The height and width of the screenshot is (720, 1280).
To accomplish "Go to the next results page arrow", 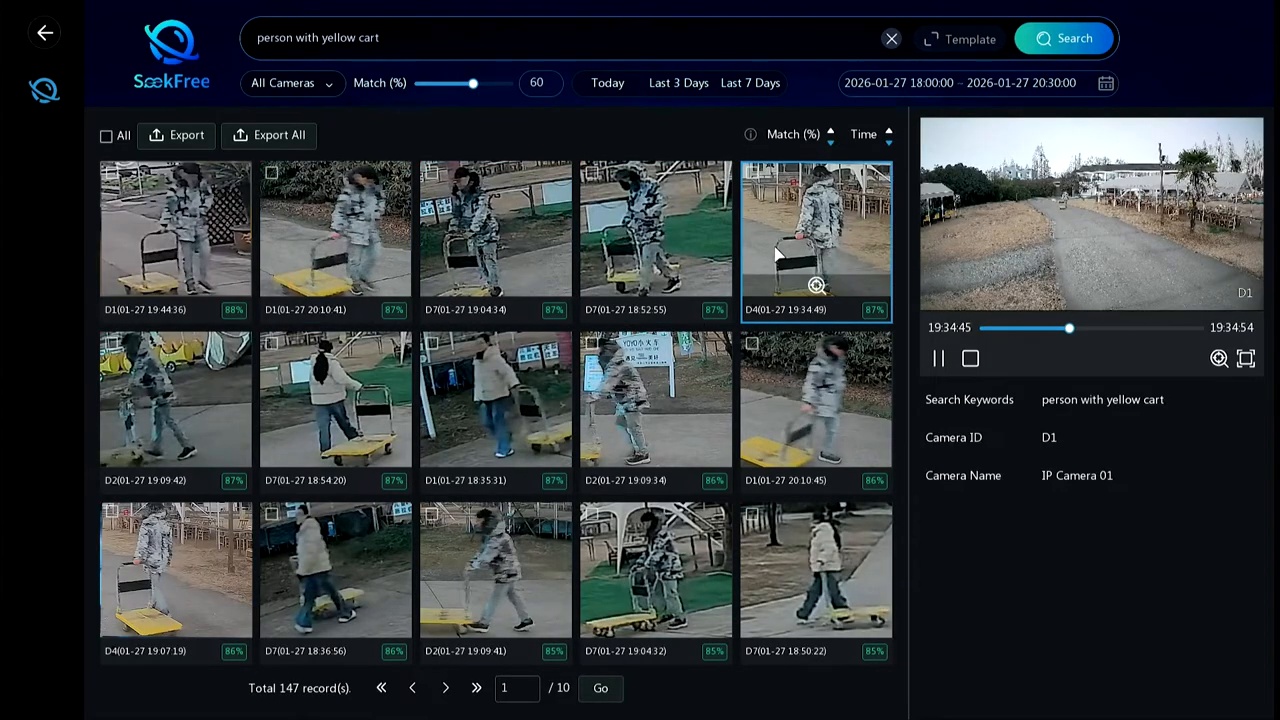I will (445, 688).
